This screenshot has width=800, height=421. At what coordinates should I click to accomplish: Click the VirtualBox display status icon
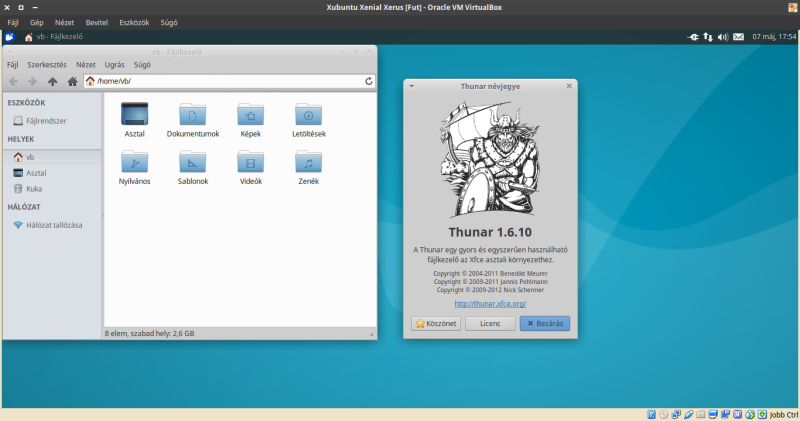(x=713, y=414)
